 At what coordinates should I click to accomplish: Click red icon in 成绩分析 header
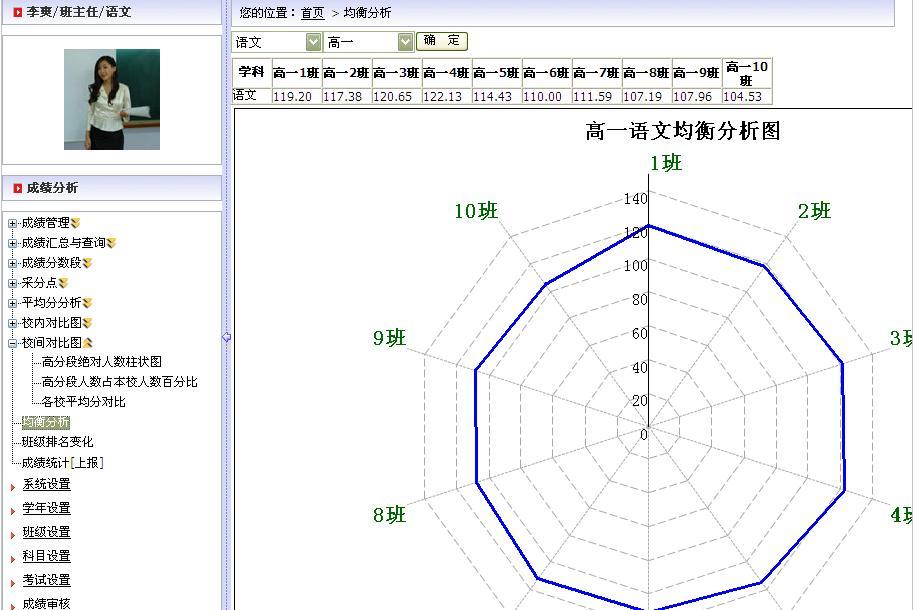point(18,188)
